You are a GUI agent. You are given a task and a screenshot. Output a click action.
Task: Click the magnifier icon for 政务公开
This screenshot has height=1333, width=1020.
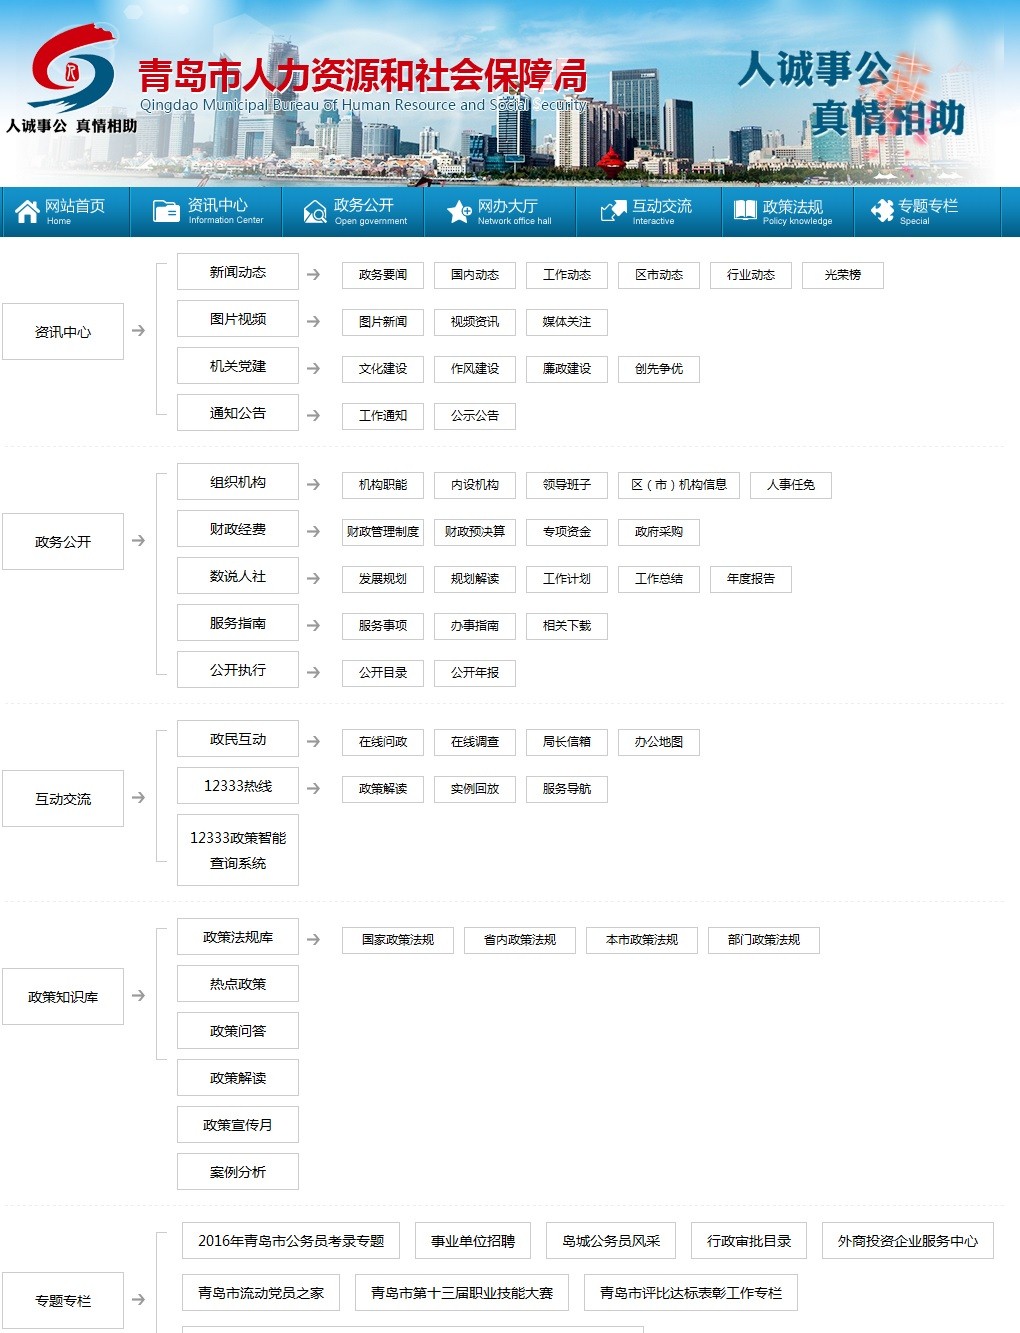point(315,211)
